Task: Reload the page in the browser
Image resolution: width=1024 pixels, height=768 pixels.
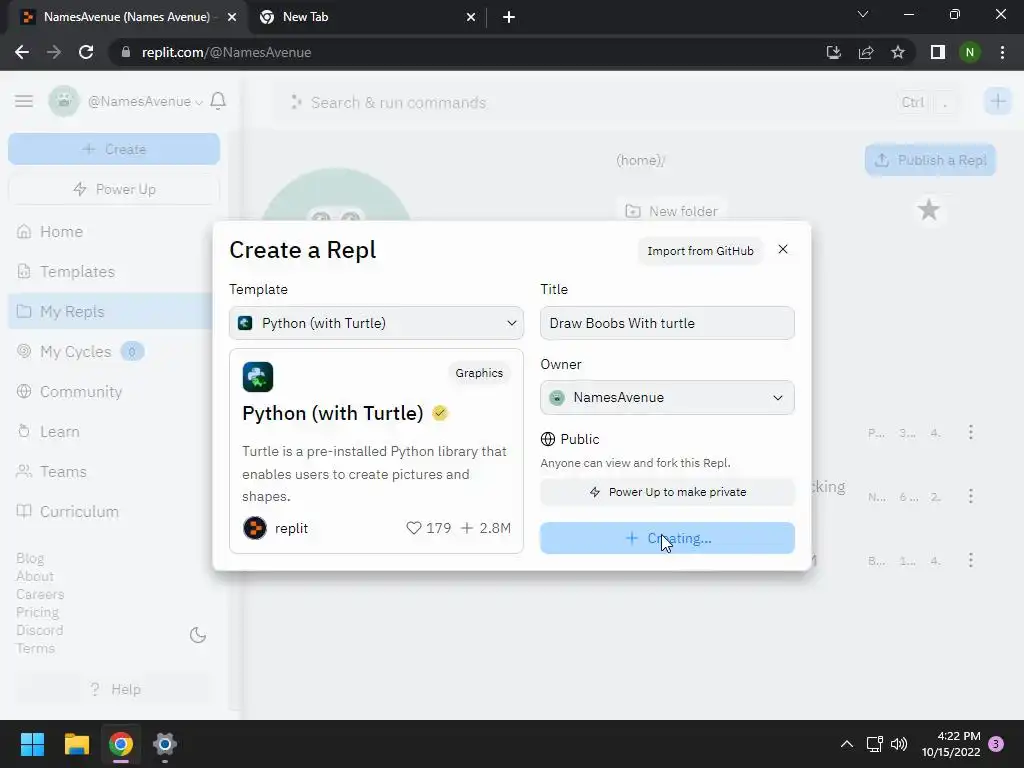Action: click(86, 52)
